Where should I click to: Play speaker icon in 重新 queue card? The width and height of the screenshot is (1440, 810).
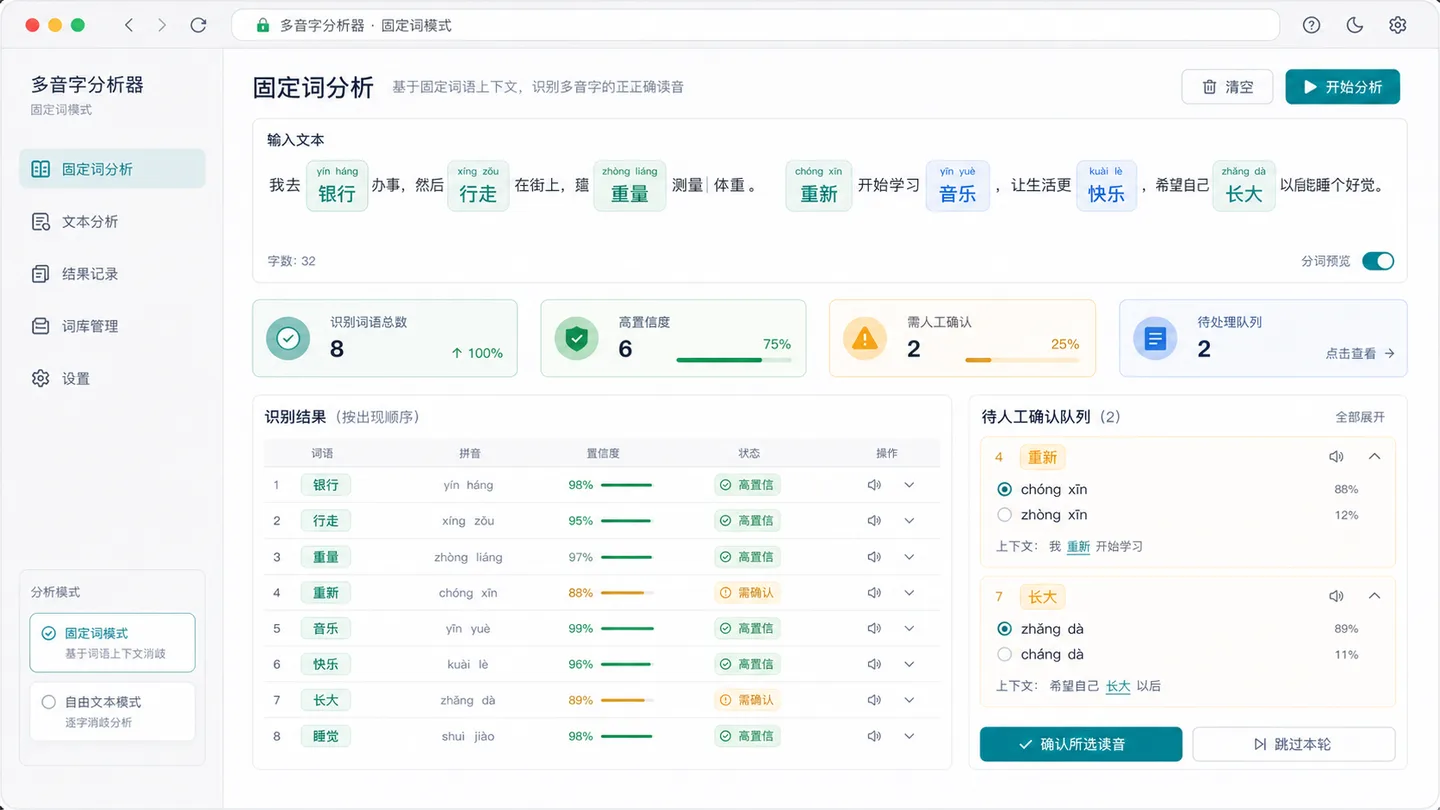click(x=1336, y=457)
